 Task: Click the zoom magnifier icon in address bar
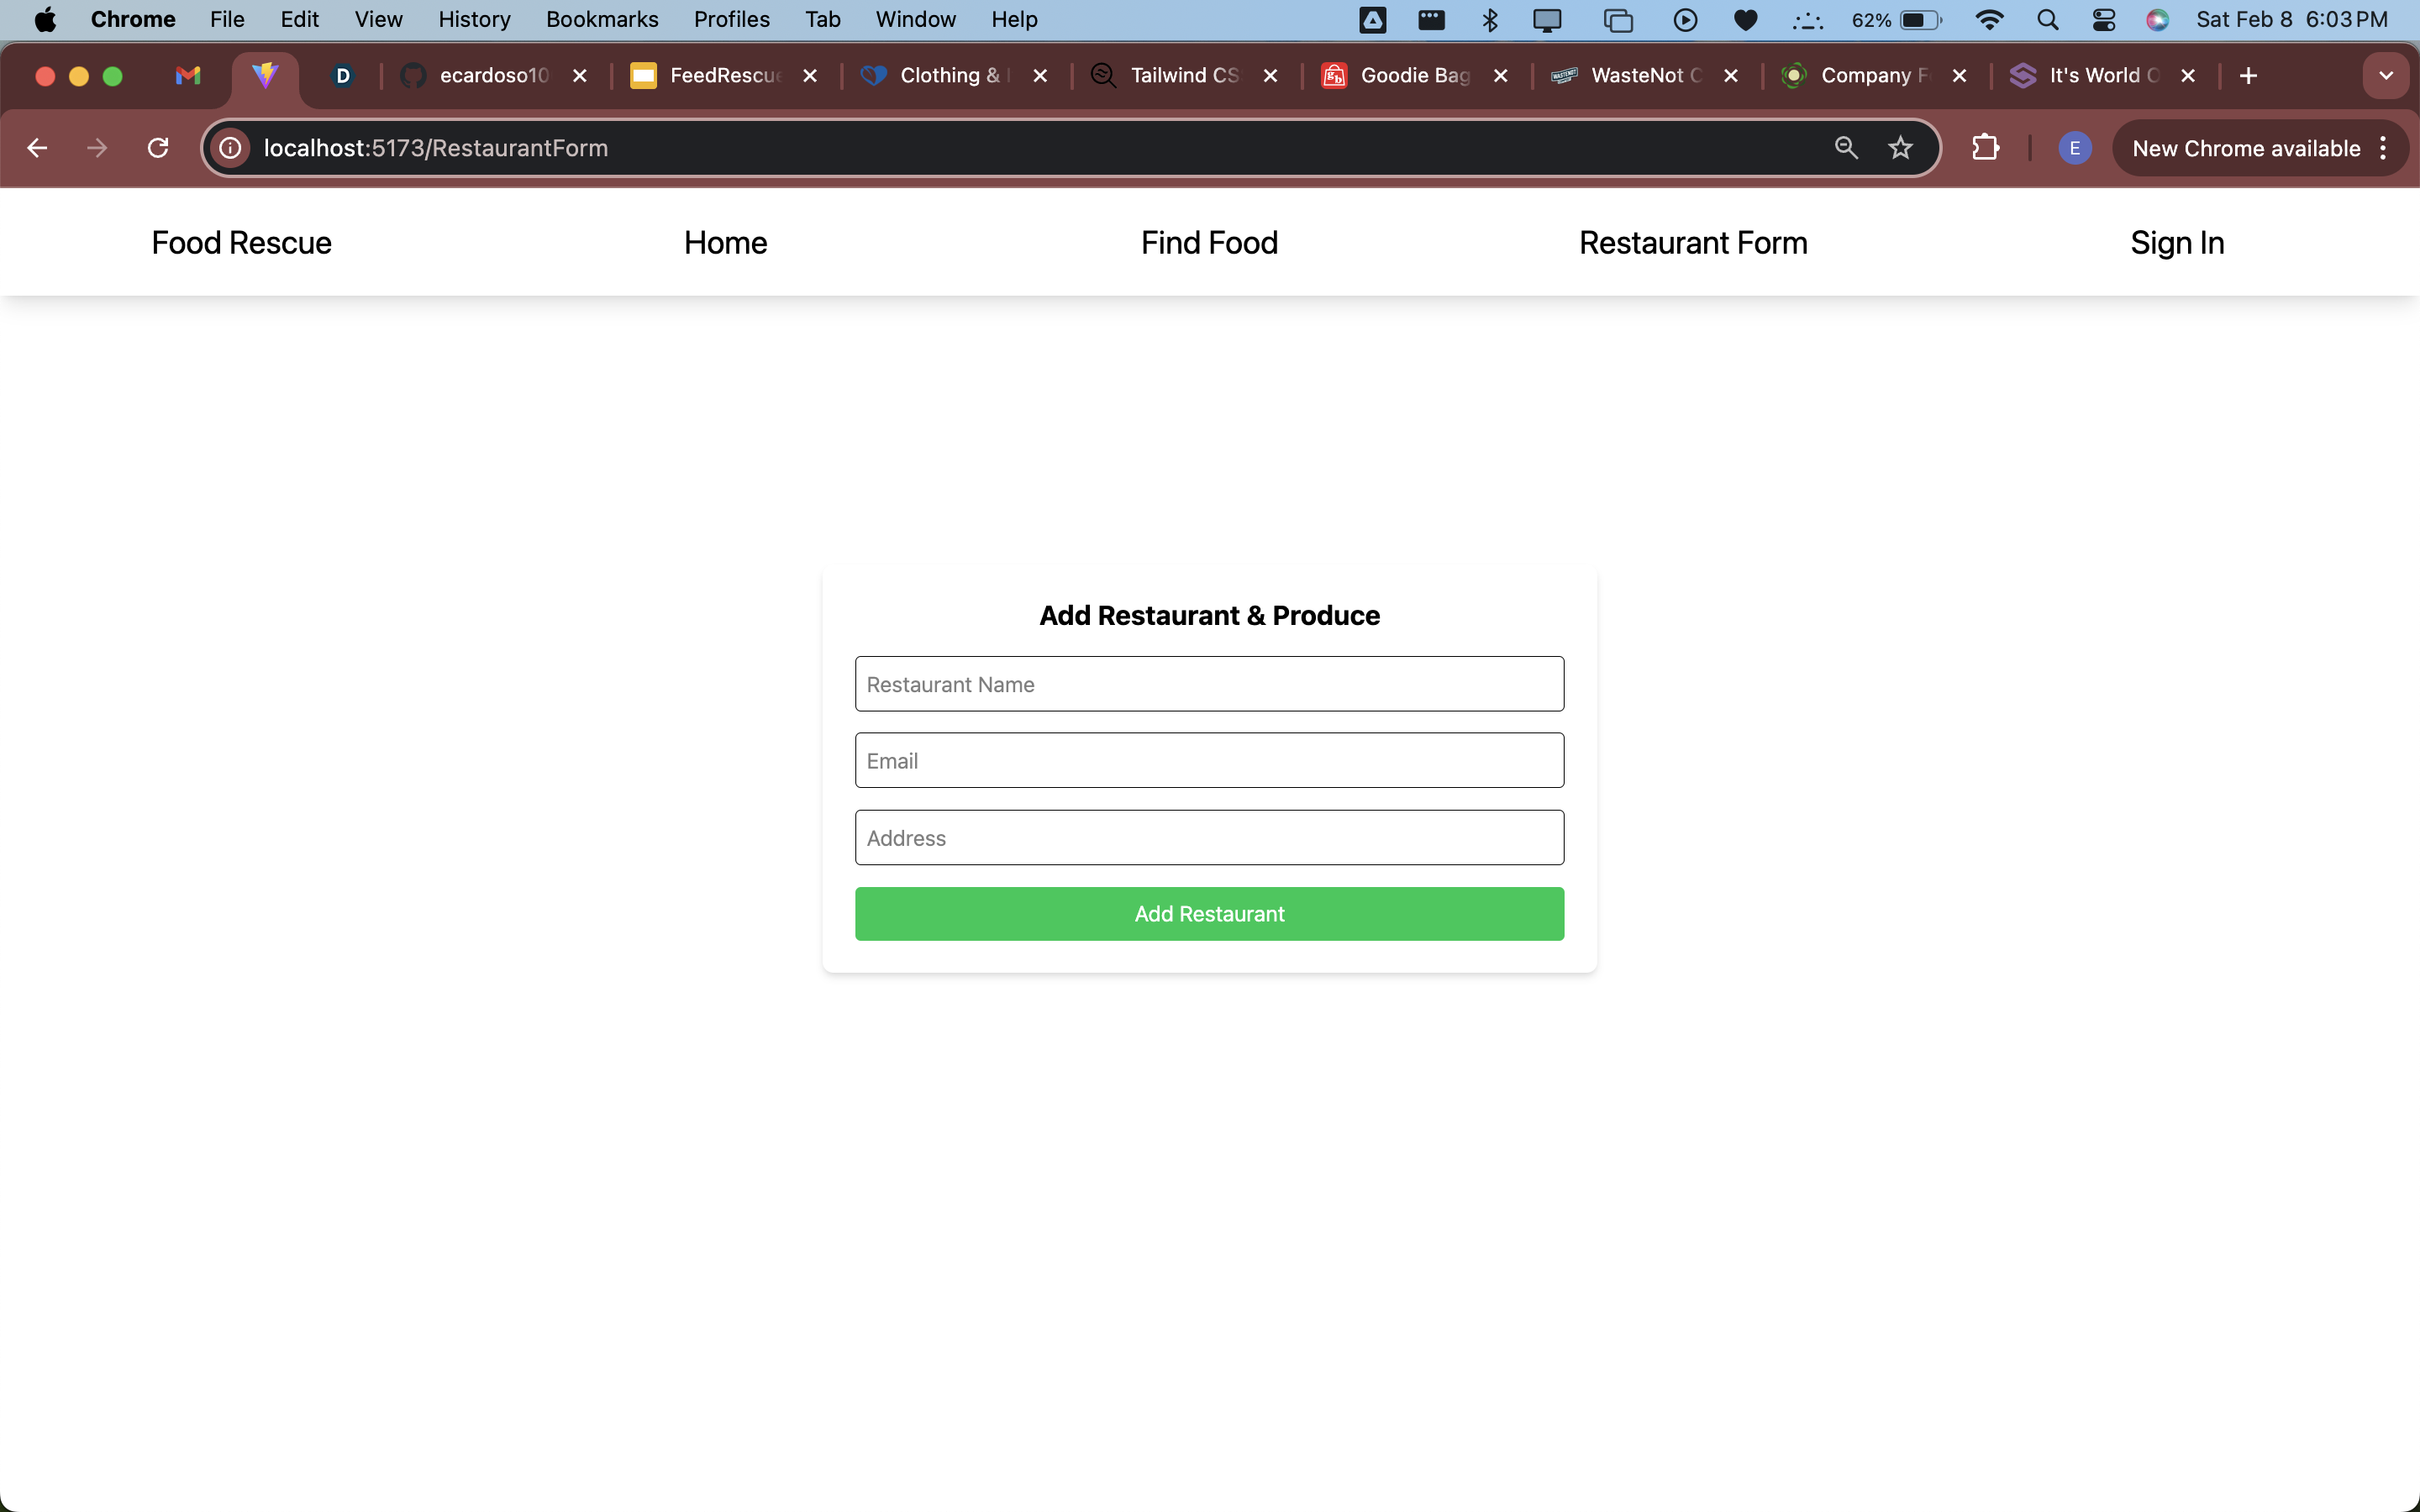click(1846, 148)
